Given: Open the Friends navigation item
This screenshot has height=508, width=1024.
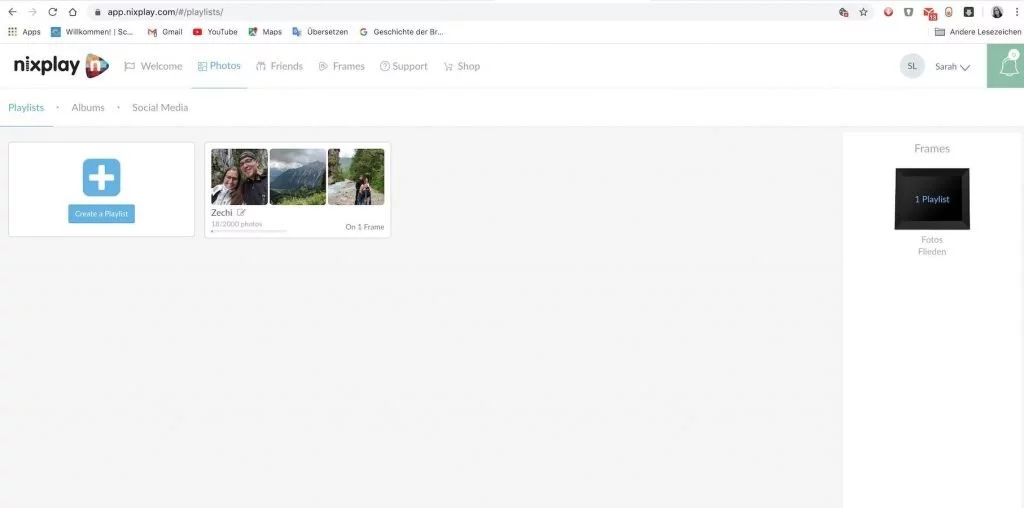Looking at the screenshot, I should coord(280,66).
